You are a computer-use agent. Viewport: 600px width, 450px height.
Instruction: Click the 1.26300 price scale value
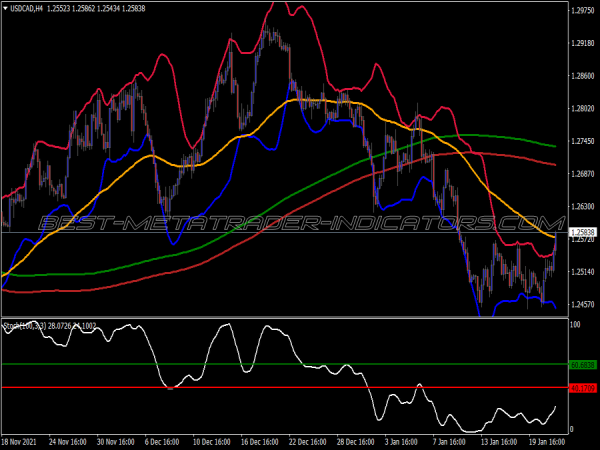582,207
